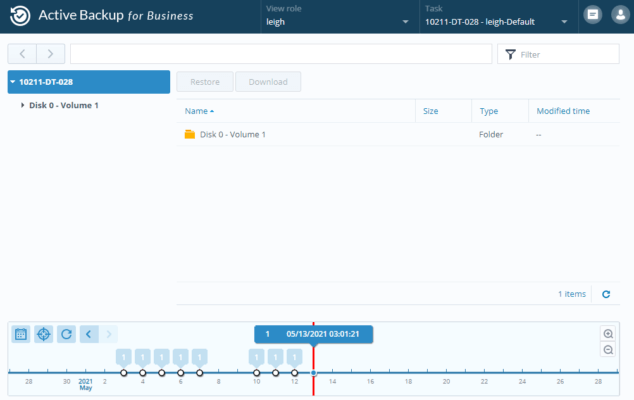Click the 1 items count text
634x400 pixels.
pyautogui.click(x=572, y=294)
